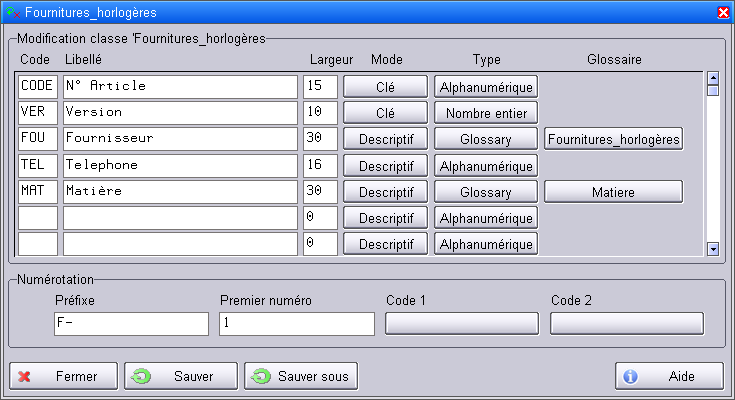The width and height of the screenshot is (735, 400).
Task: Change the Glossary type of Fournisseur row
Action: point(486,139)
